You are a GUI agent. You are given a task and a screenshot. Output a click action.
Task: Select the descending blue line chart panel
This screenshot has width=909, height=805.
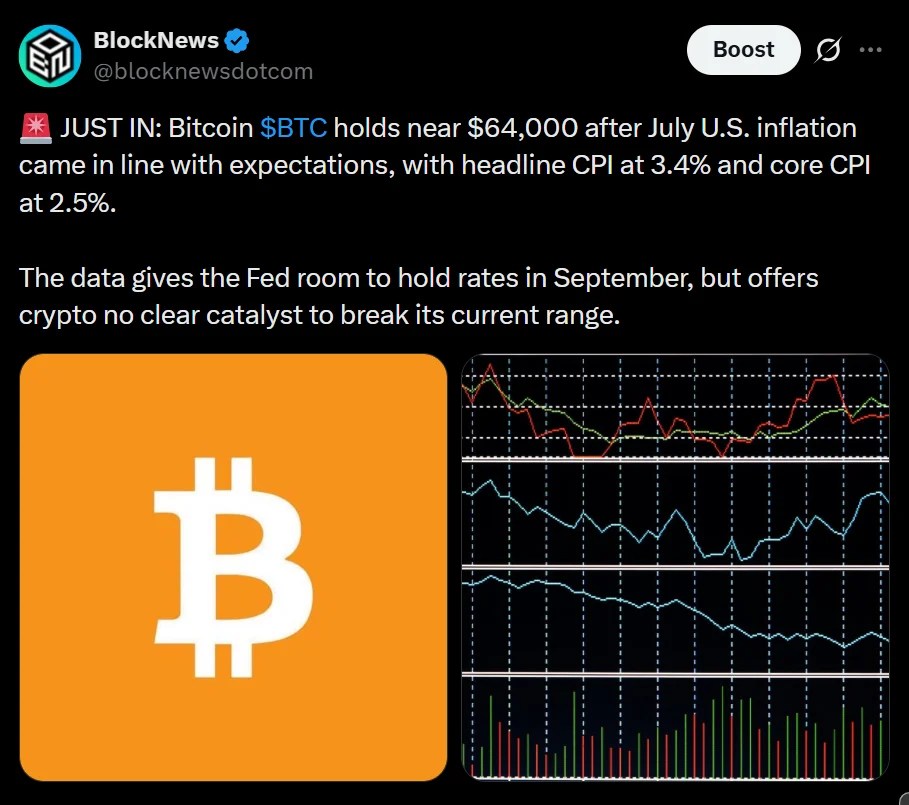675,621
